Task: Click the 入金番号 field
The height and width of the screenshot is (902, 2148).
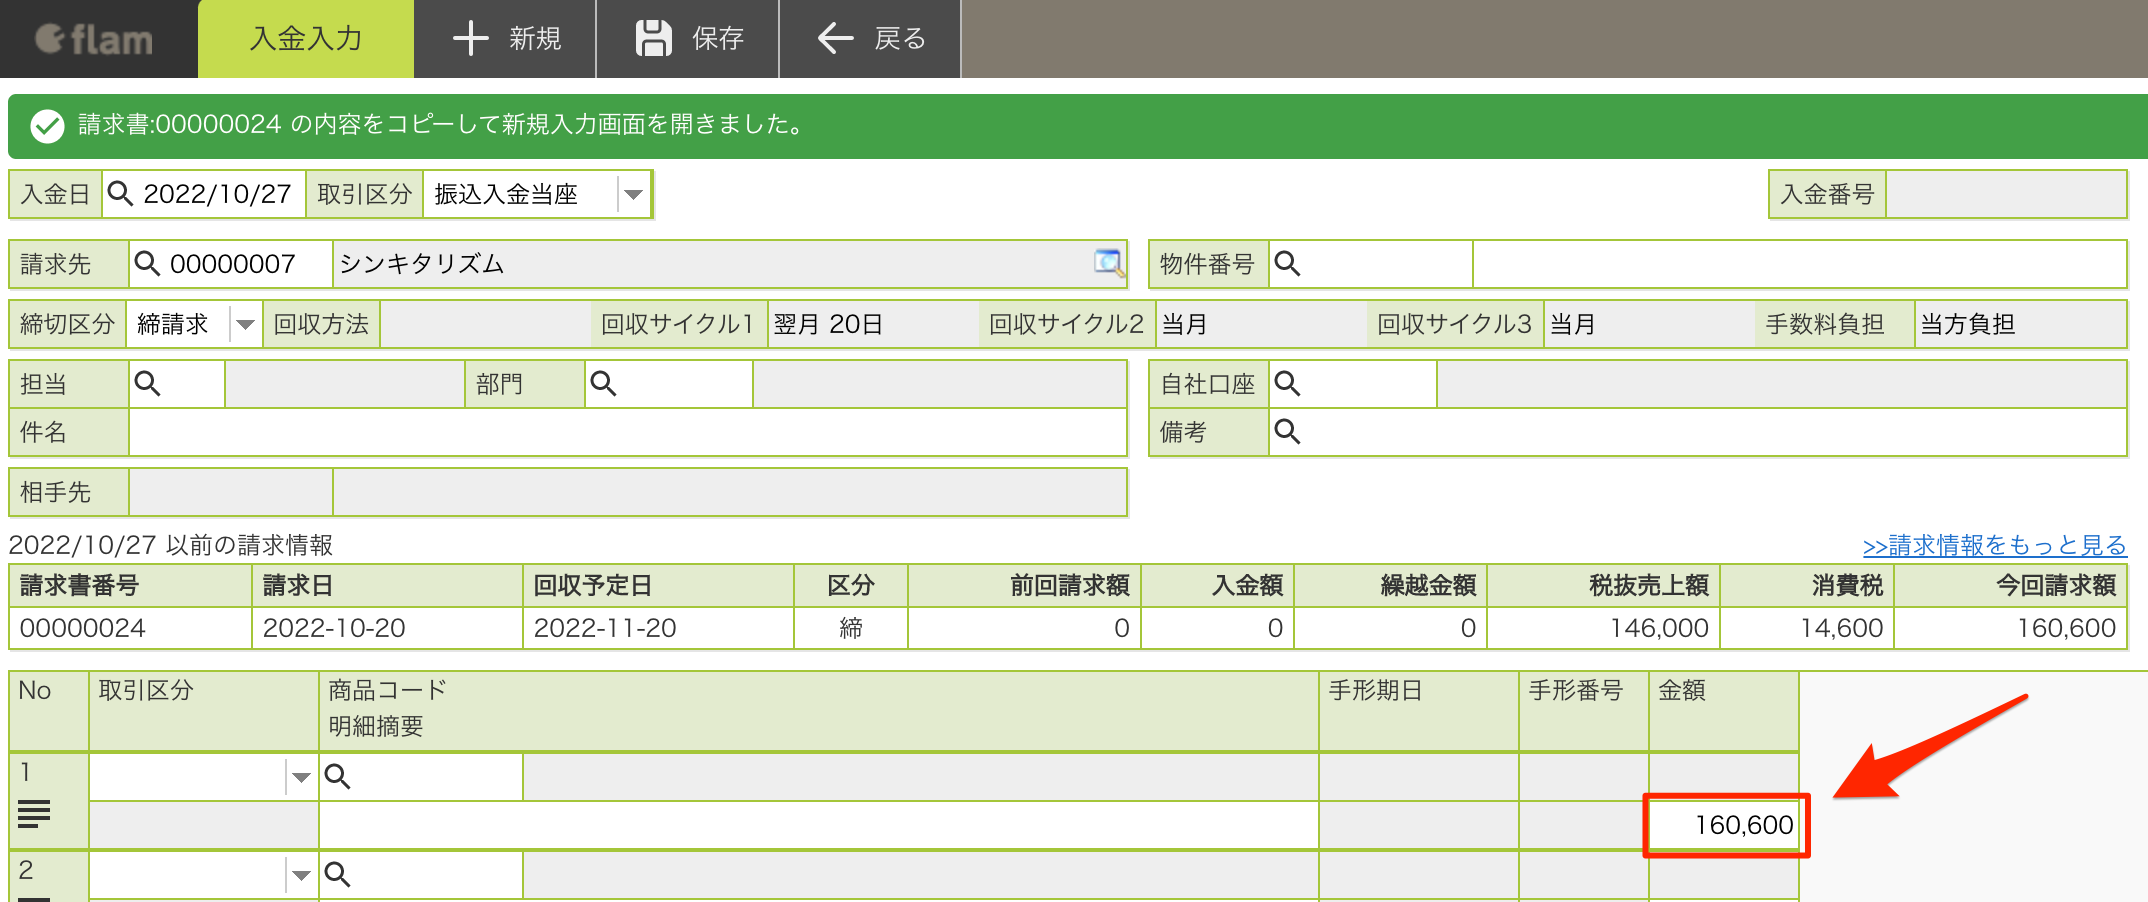Action: [x=2005, y=194]
